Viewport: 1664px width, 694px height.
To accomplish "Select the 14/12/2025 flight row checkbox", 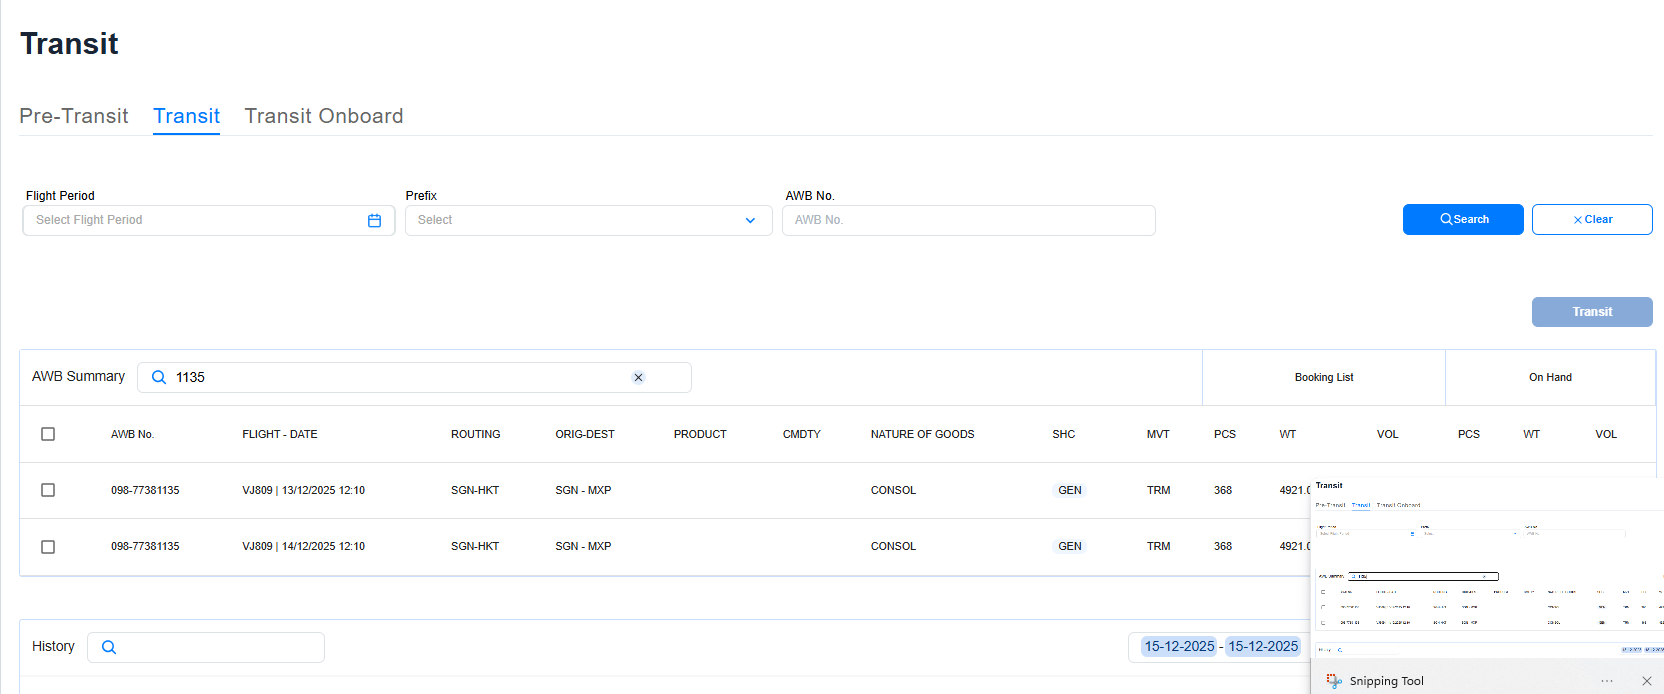I will (x=48, y=547).
